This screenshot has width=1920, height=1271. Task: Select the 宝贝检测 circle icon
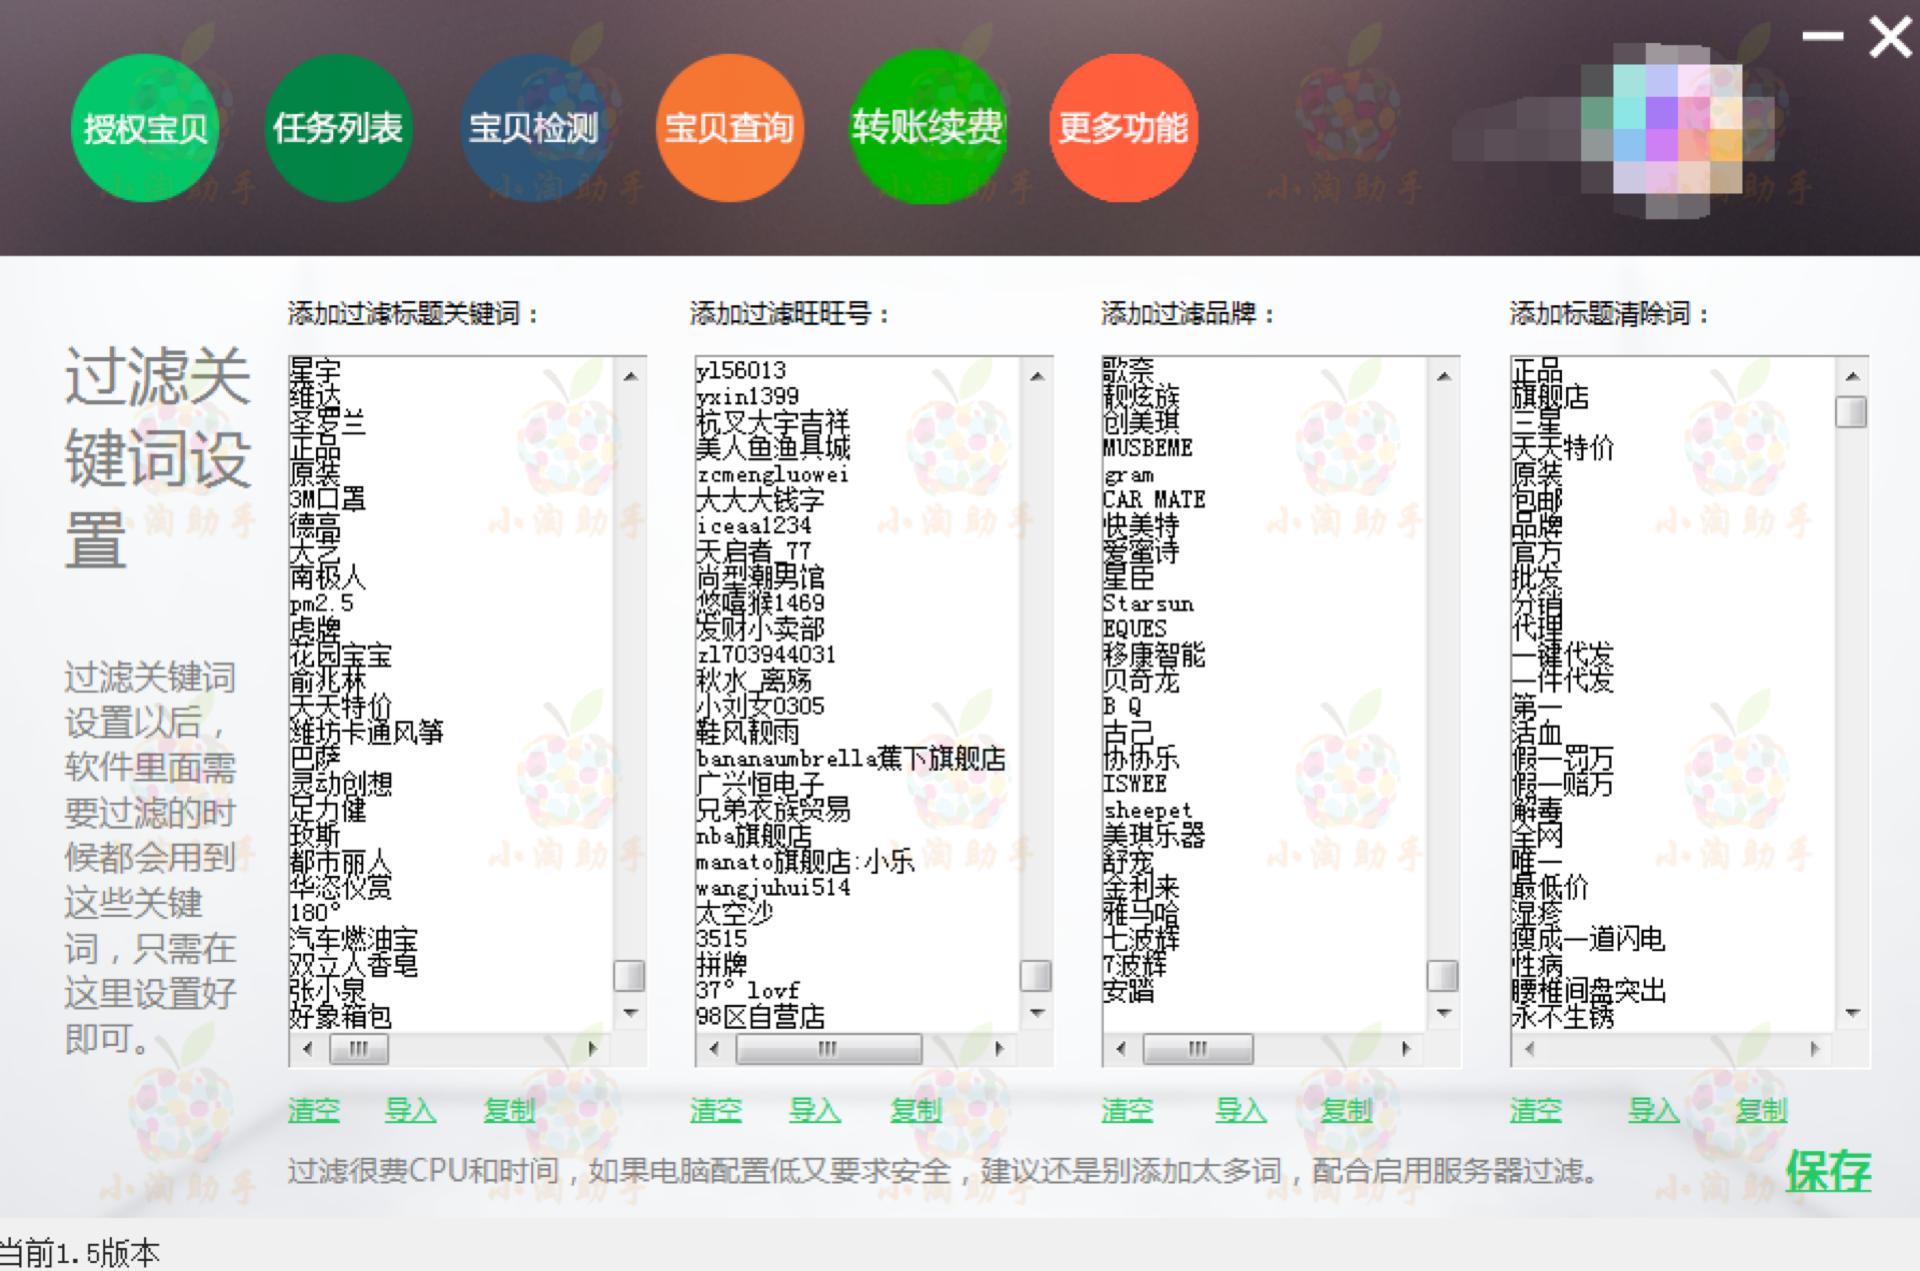click(x=535, y=128)
